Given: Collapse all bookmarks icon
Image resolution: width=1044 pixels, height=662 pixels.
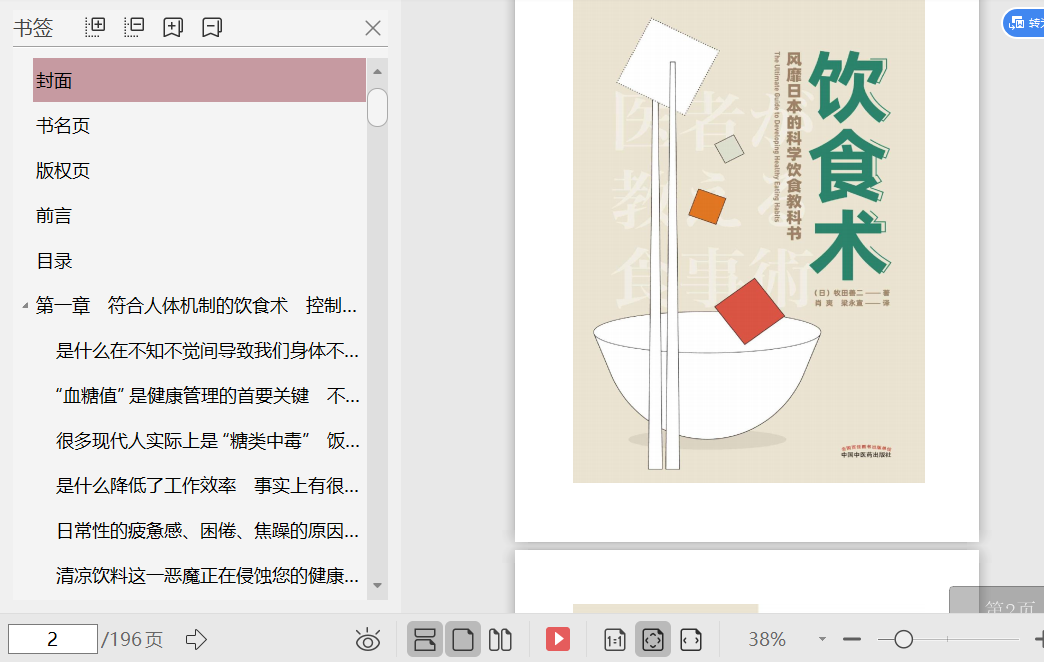Looking at the screenshot, I should (x=134, y=27).
